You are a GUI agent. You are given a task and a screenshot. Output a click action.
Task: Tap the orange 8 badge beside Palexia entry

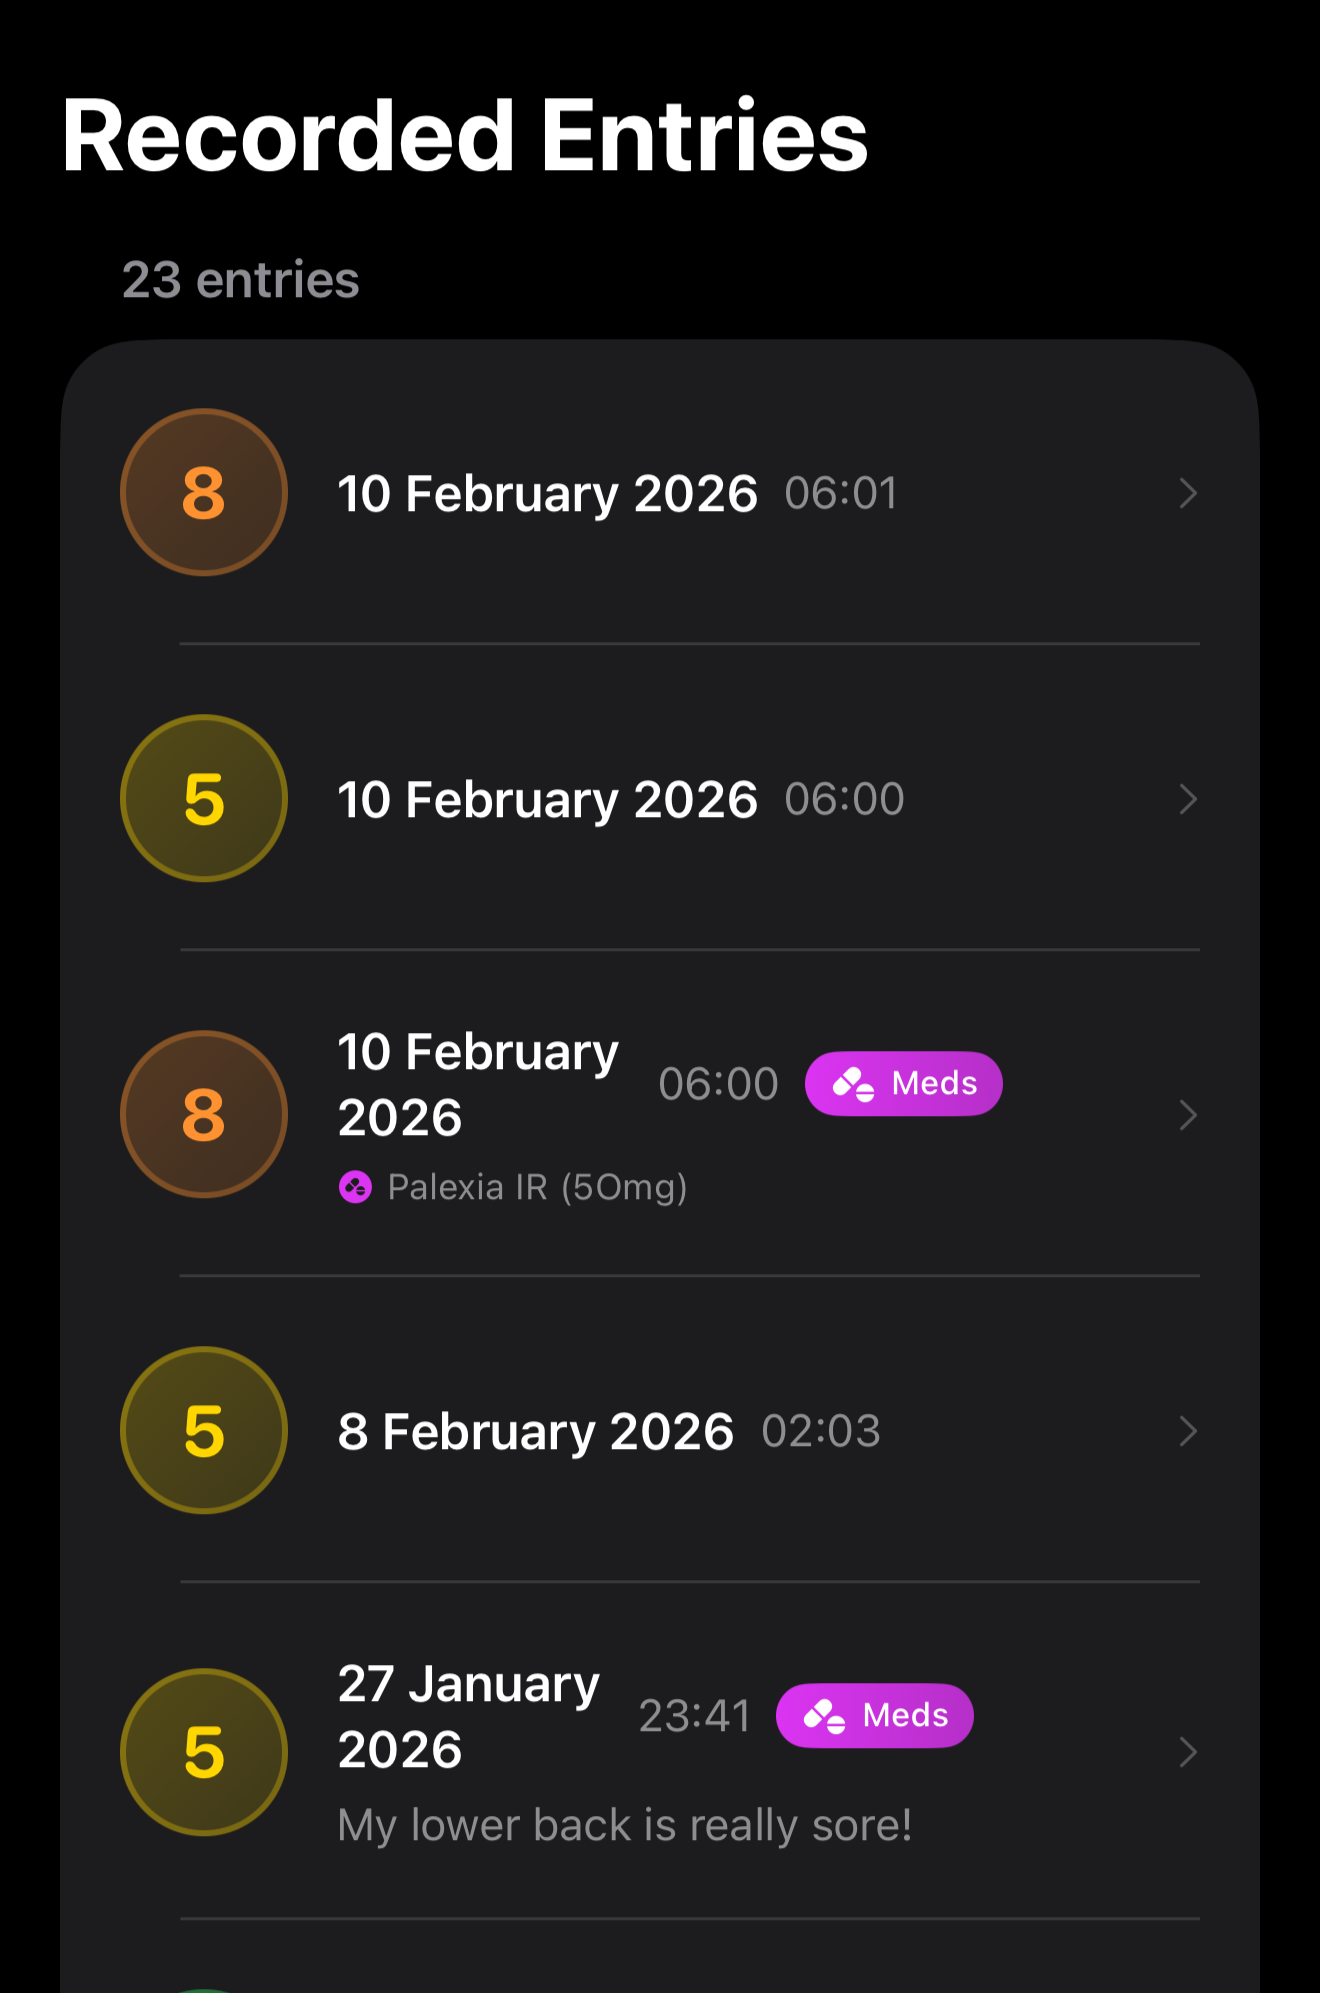204,1114
